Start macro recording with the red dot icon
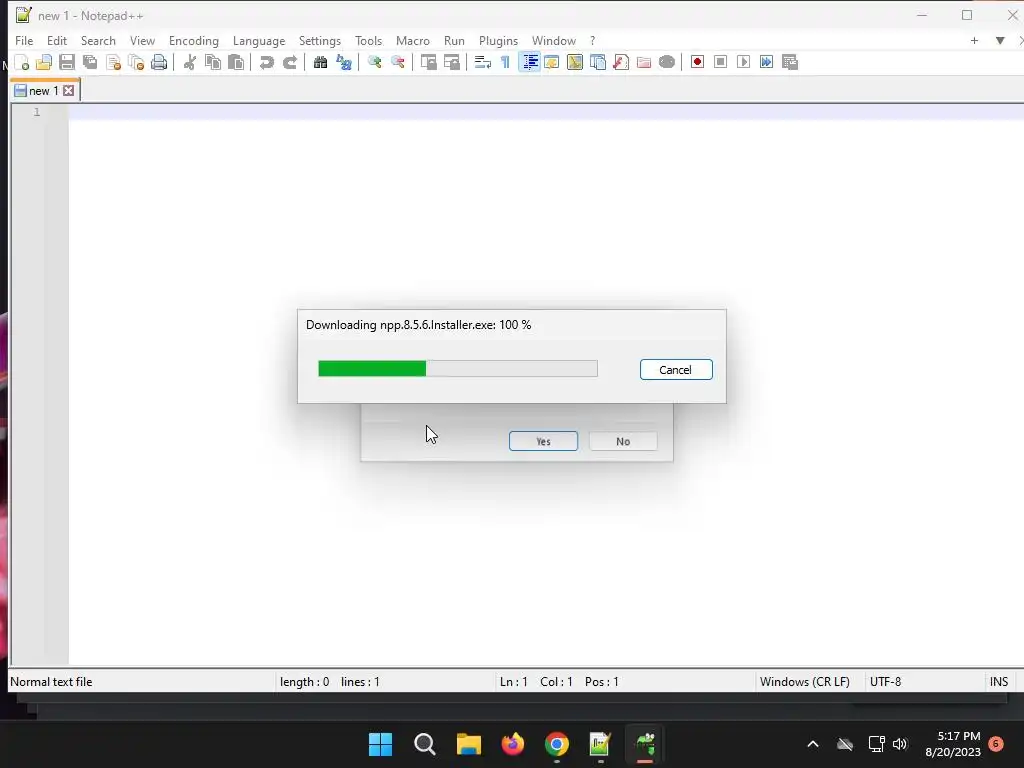The width and height of the screenshot is (1024, 768). coord(697,62)
